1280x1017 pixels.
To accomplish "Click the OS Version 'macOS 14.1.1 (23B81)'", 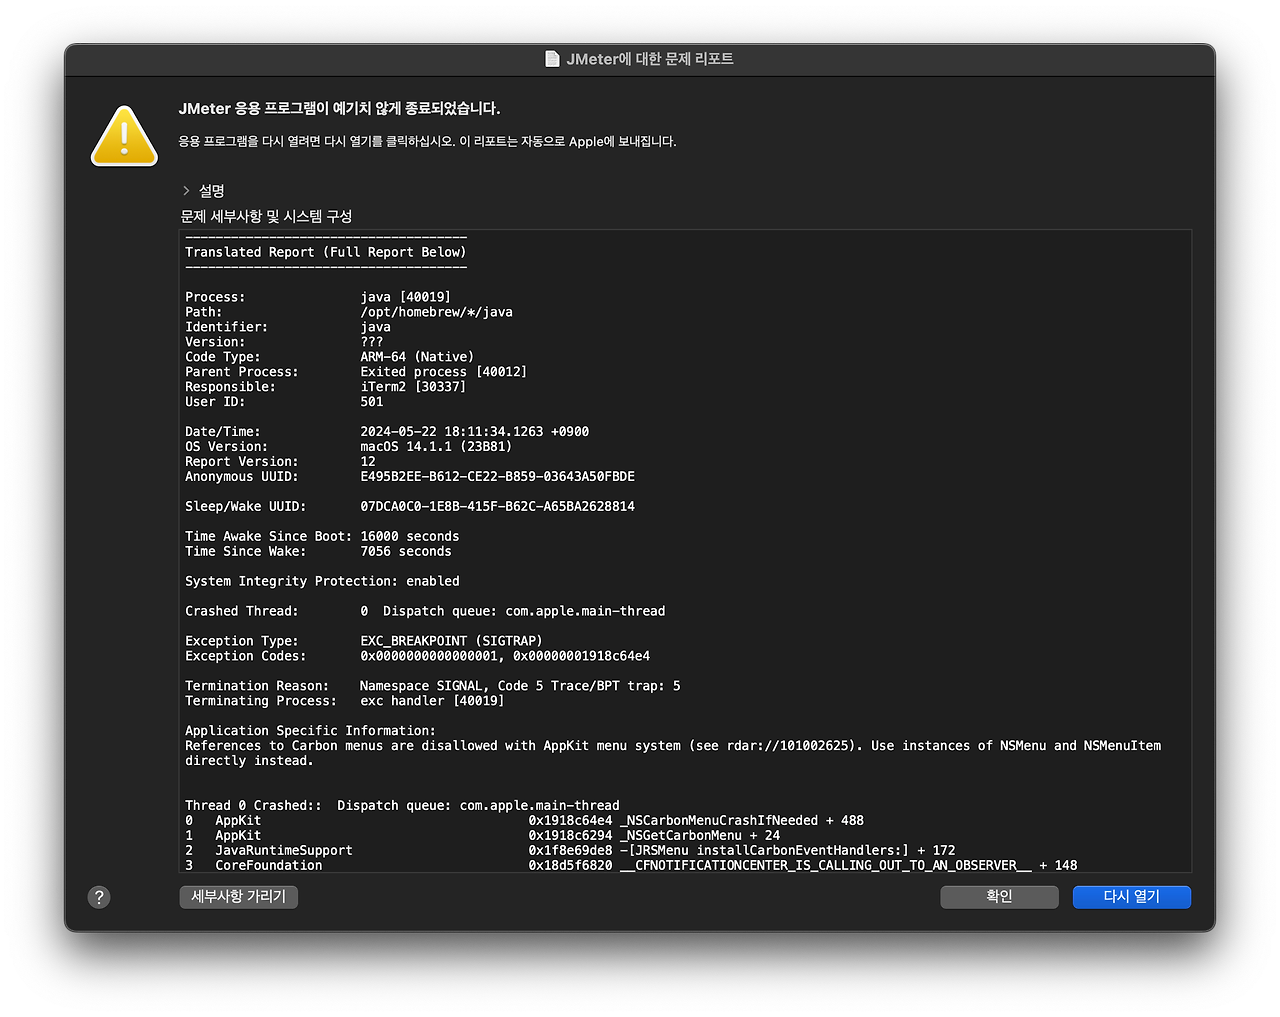I will [x=436, y=447].
